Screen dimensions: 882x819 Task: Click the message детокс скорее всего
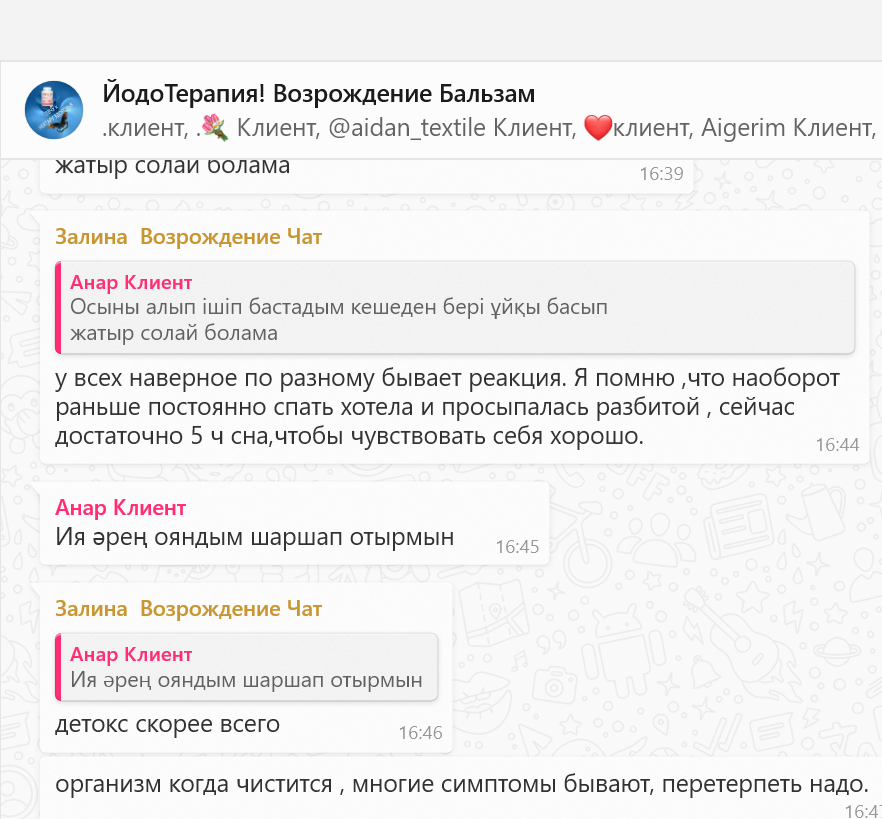click(x=167, y=724)
